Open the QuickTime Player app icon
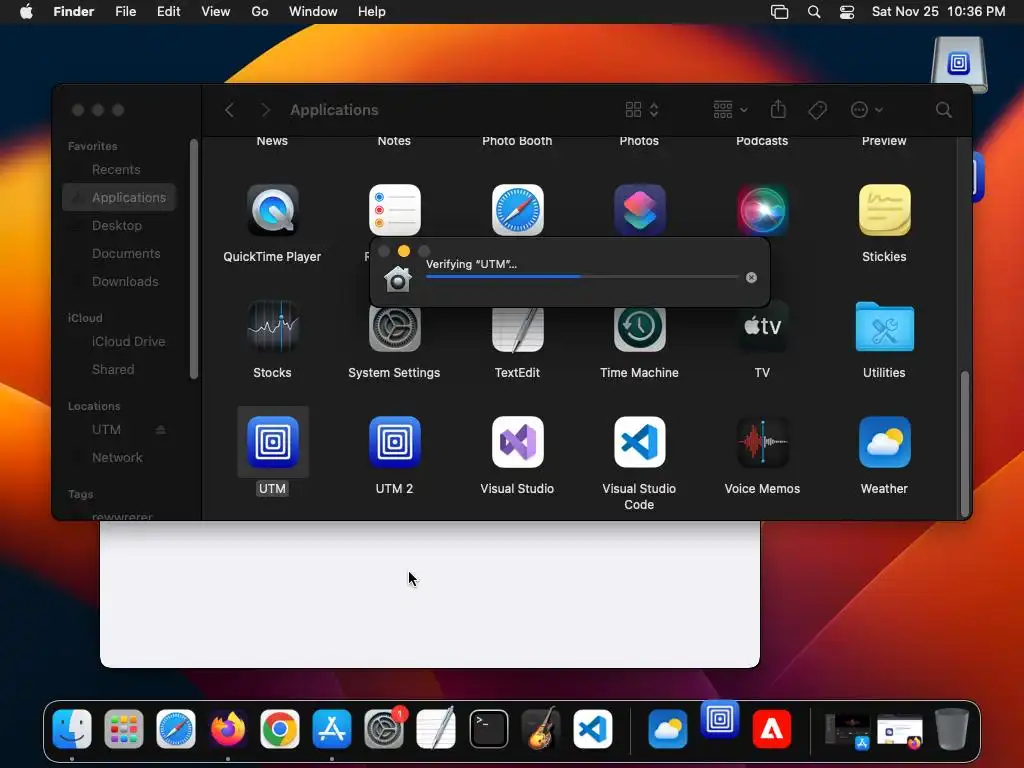1024x768 pixels. coord(272,210)
